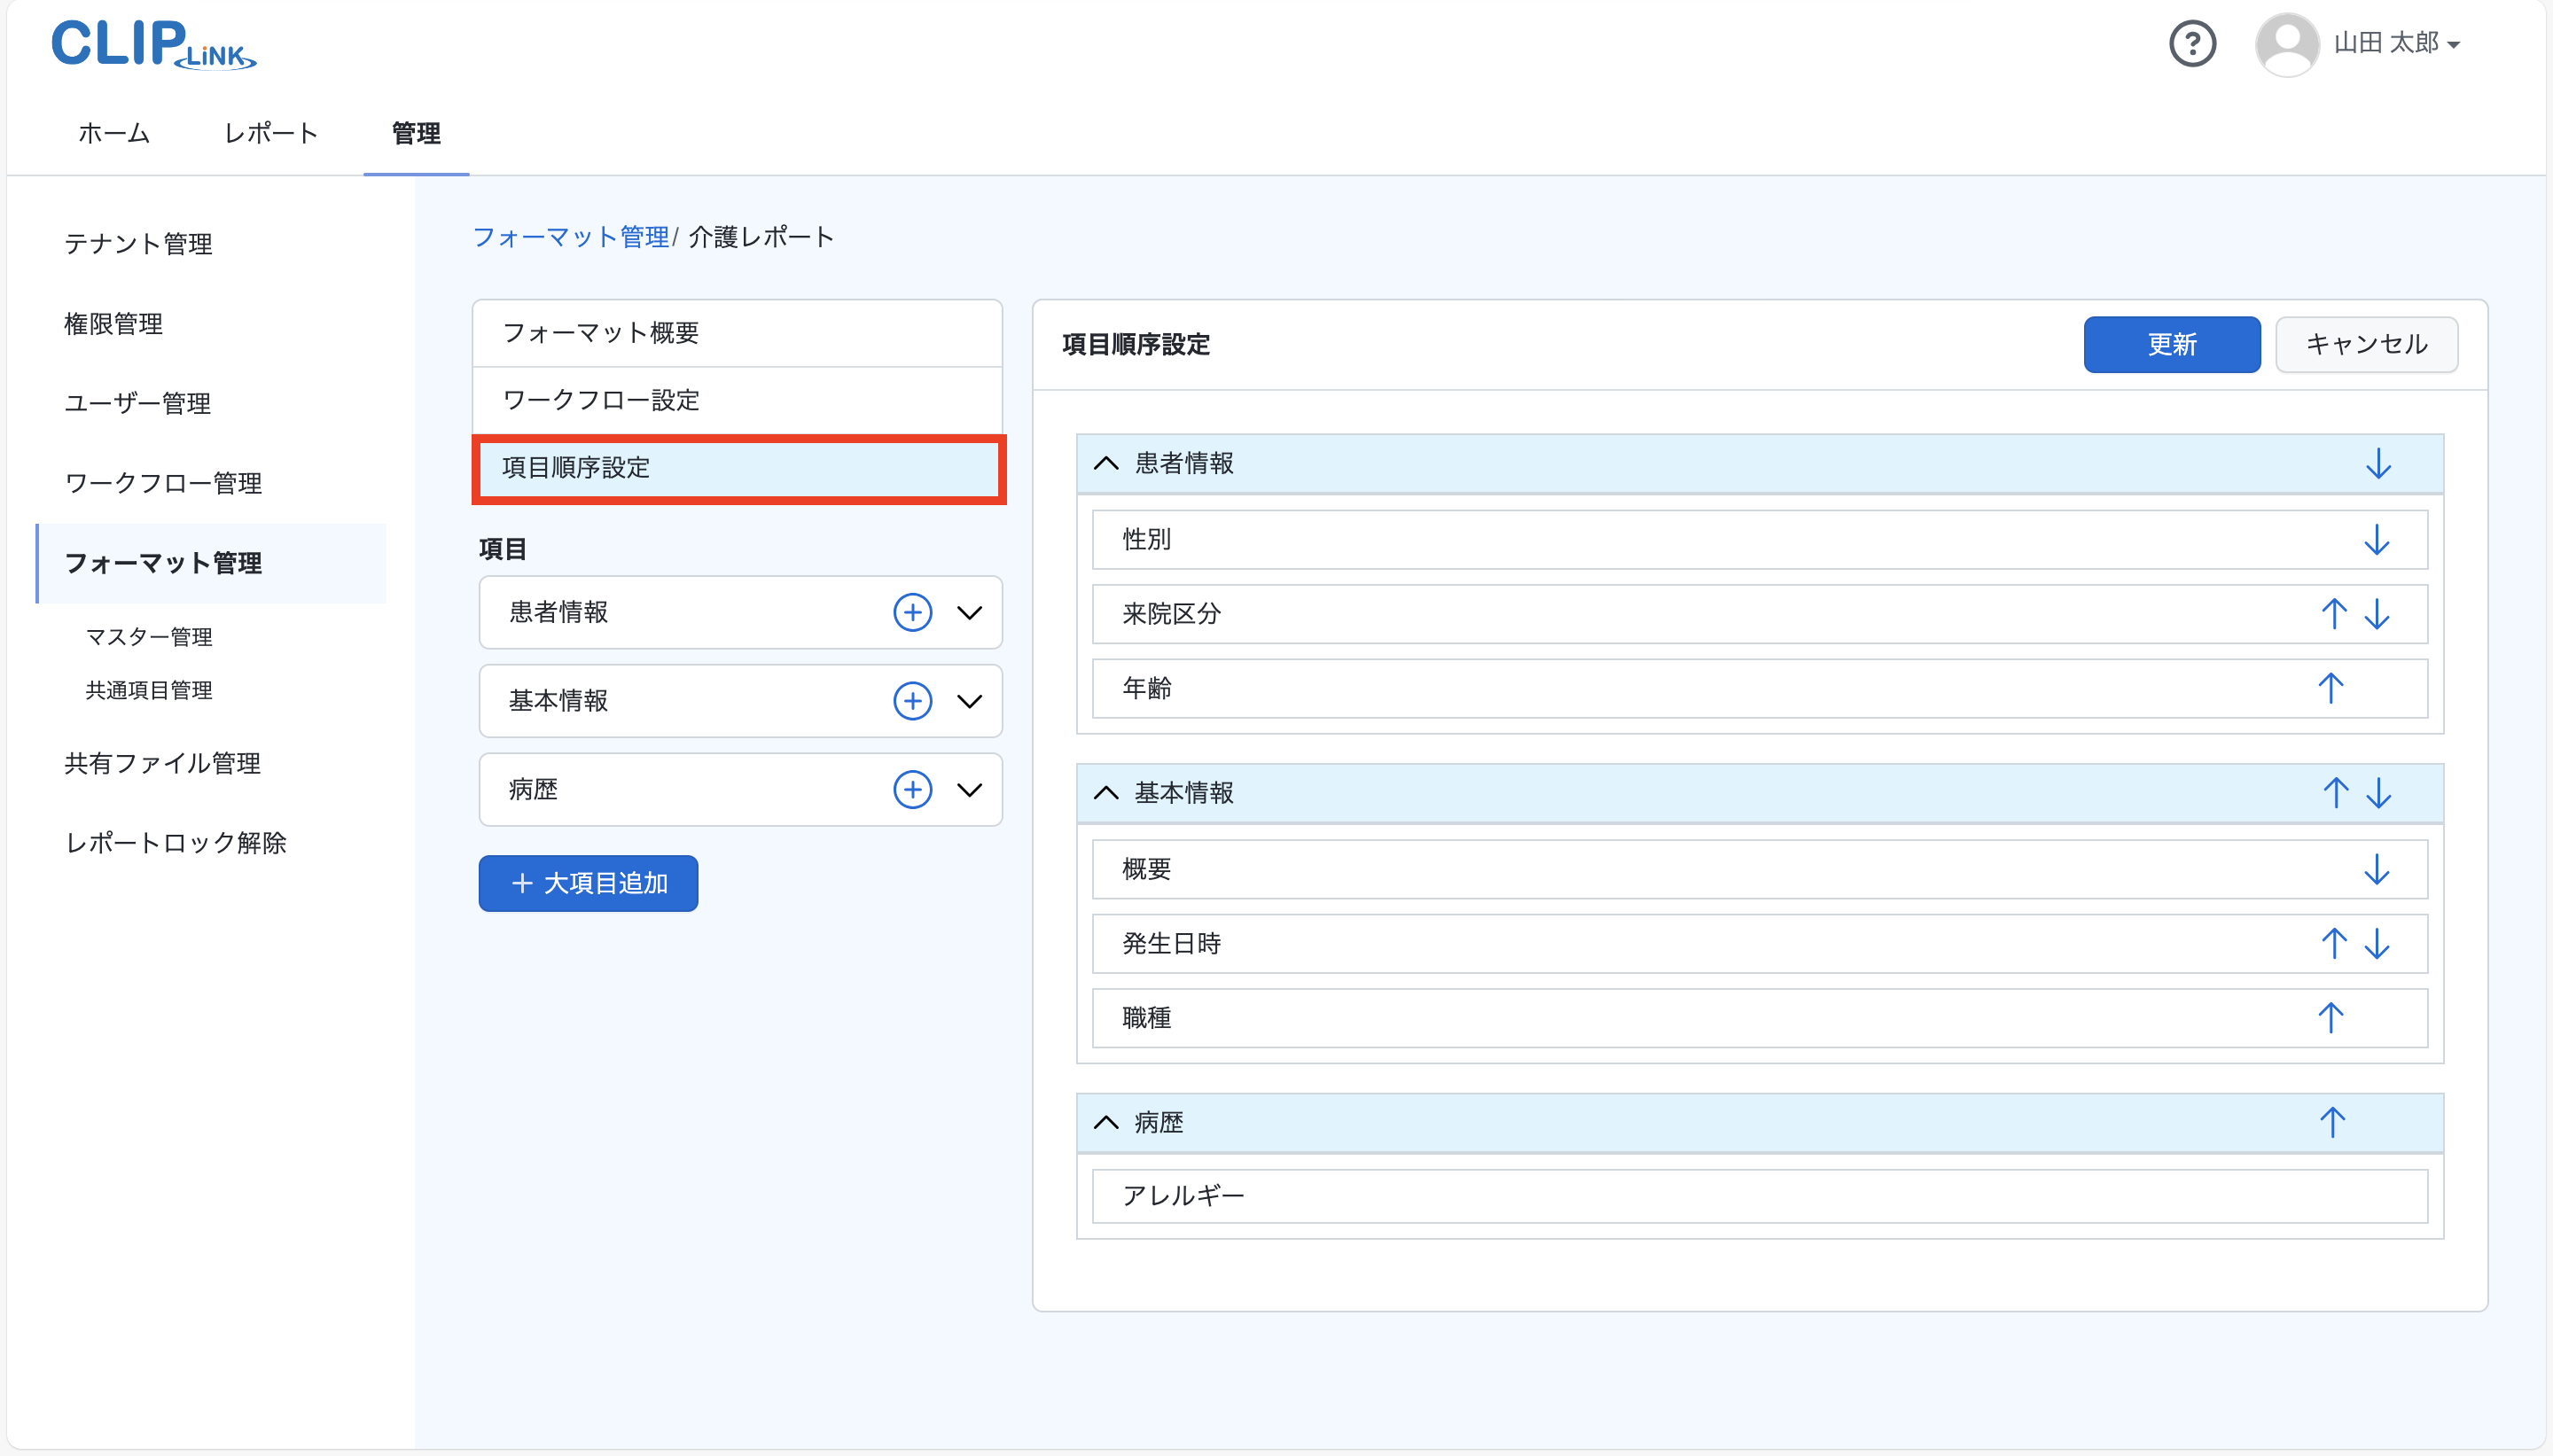The width and height of the screenshot is (2553, 1456).
Task: Click plus icon next to 病歴 item
Action: pyautogui.click(x=912, y=790)
